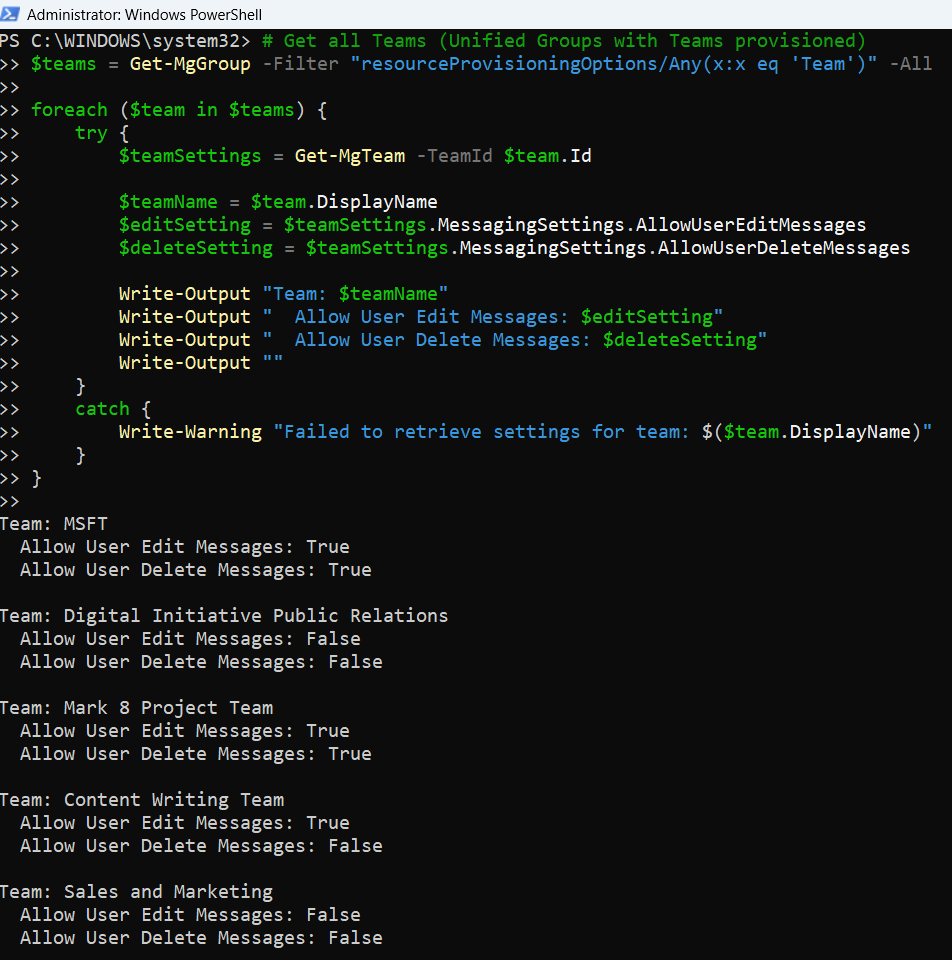This screenshot has width=952, height=960.
Task: Click the Administrator: Windows PowerShell window title
Action: tap(144, 15)
